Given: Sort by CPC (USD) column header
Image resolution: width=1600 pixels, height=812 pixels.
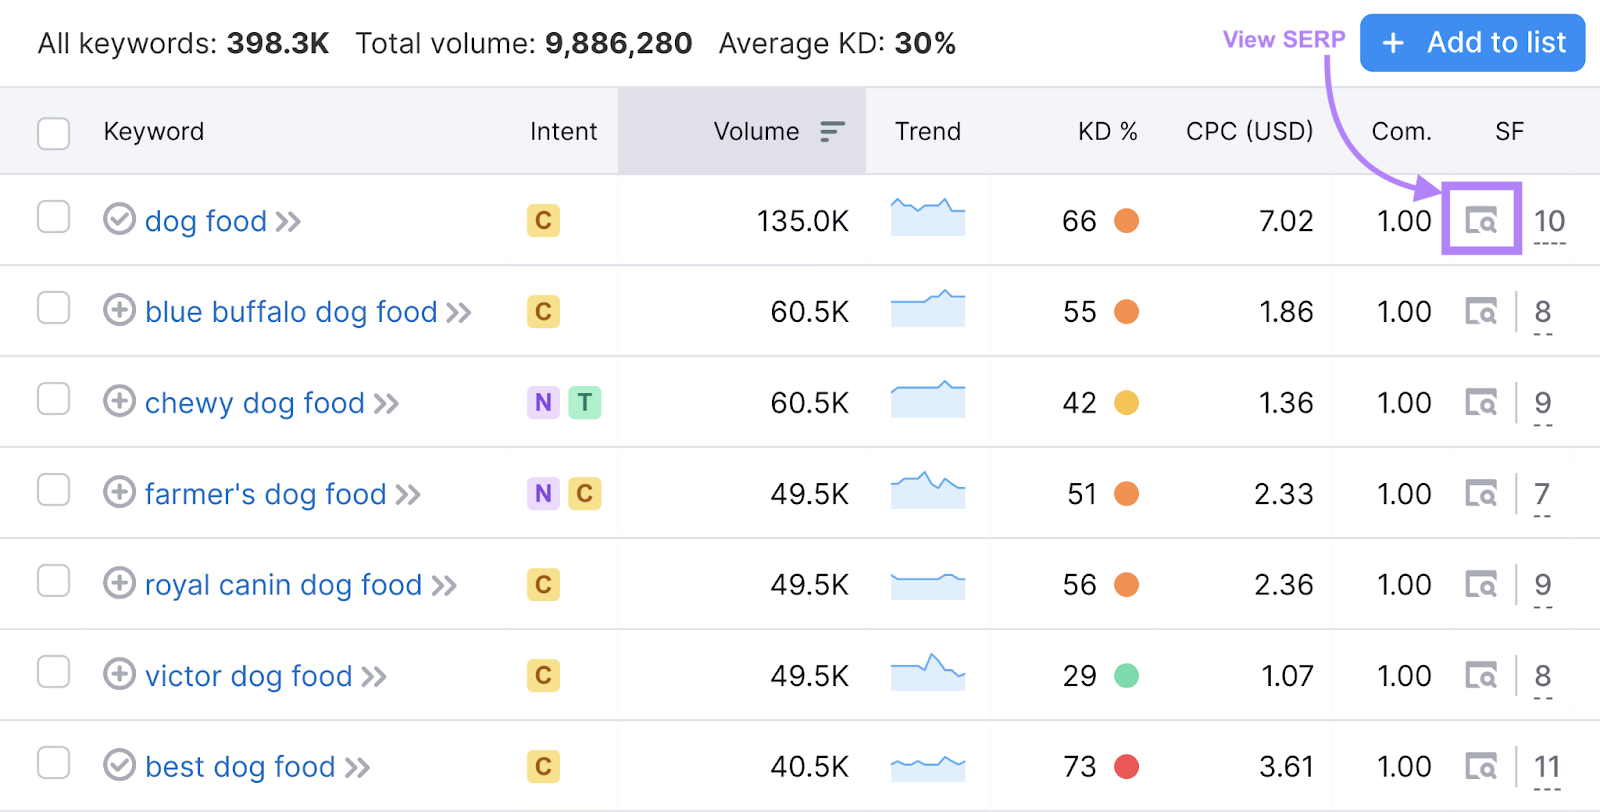Looking at the screenshot, I should coord(1249,132).
